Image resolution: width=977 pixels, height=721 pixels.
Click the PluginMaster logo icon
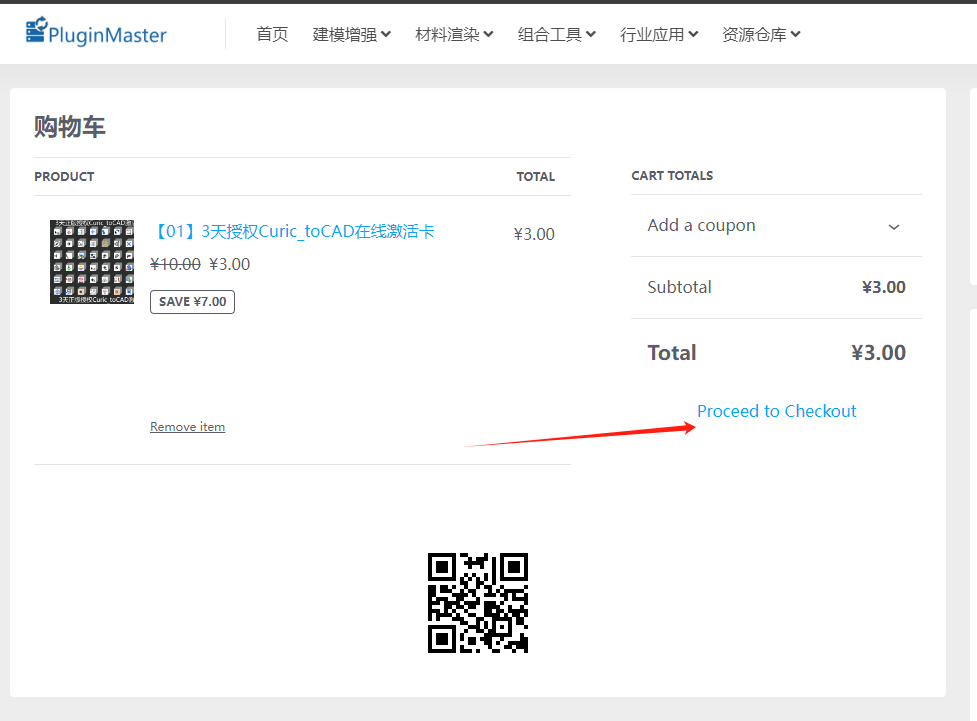(37, 32)
